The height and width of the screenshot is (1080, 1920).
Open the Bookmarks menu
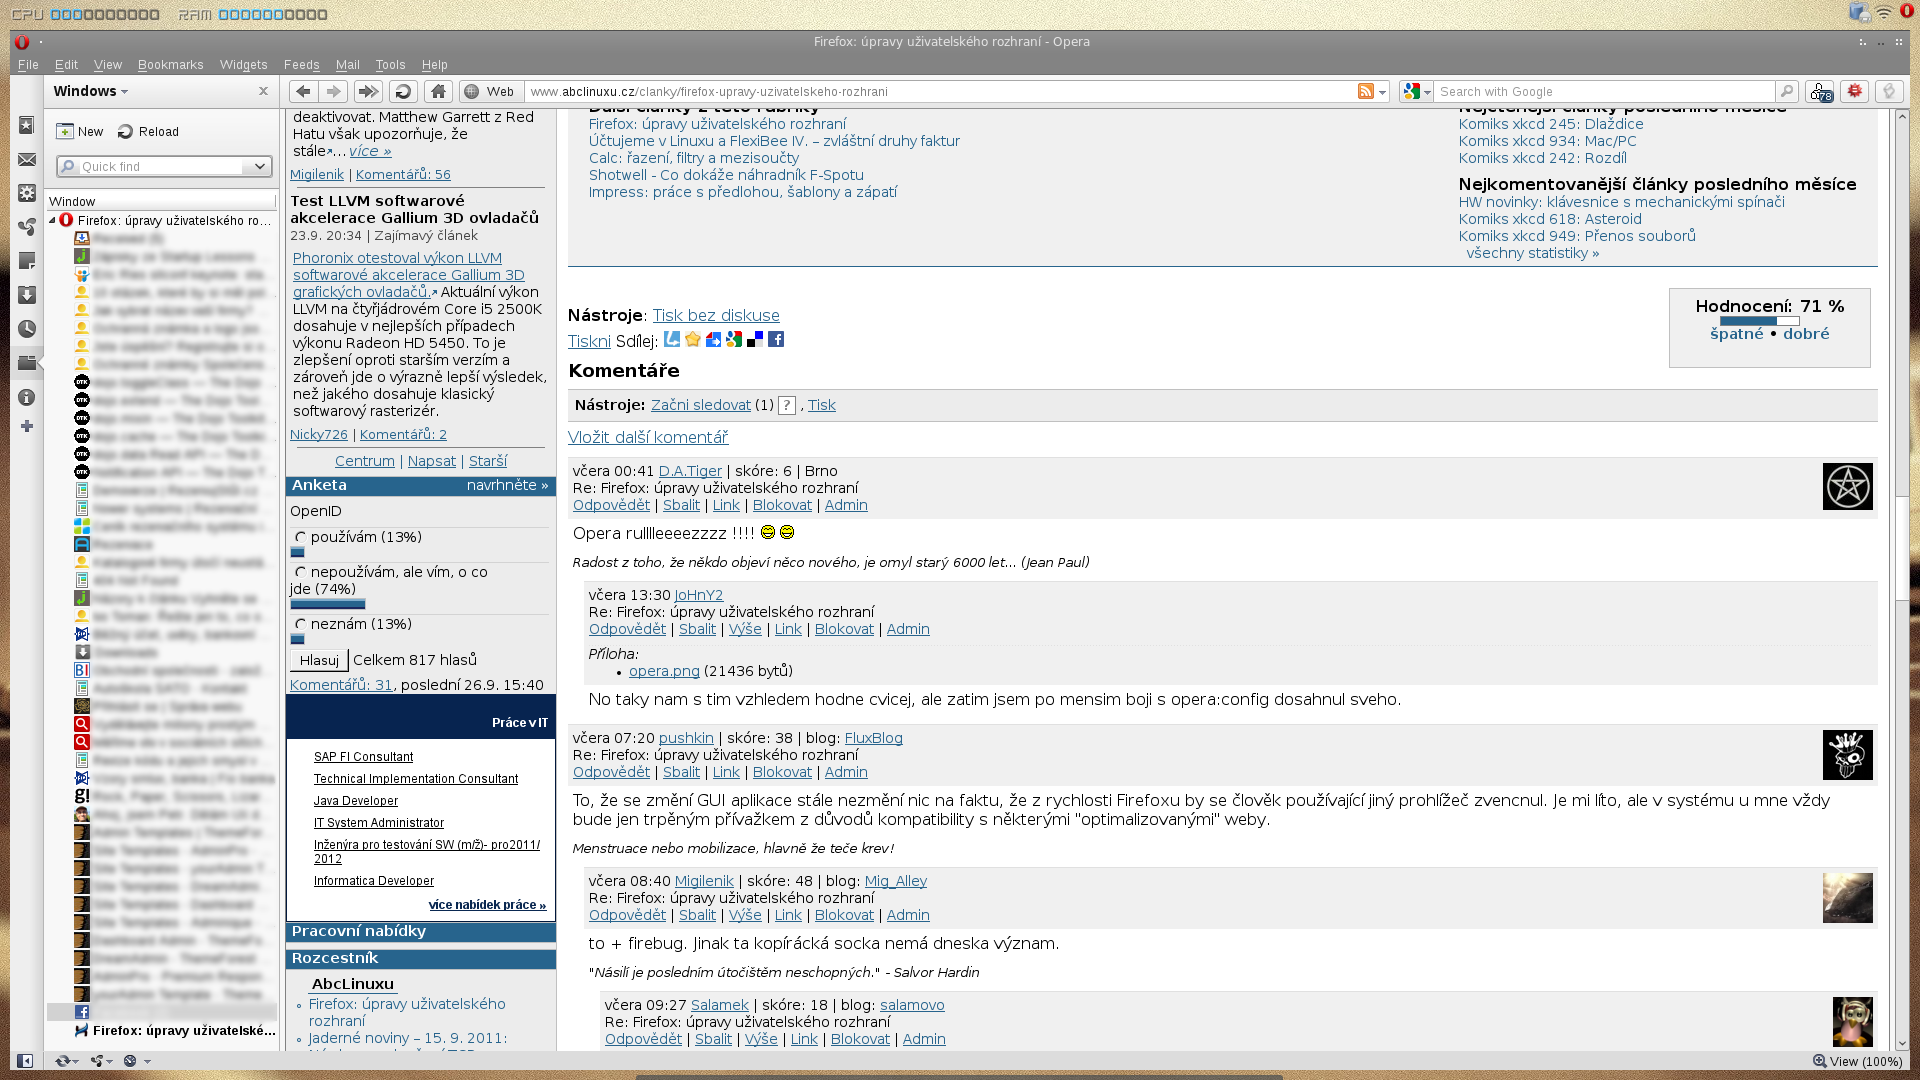(x=171, y=65)
